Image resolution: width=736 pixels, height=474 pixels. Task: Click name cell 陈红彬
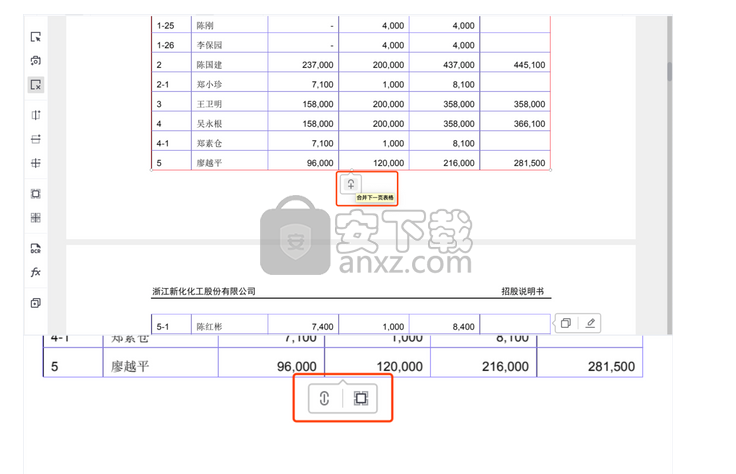coord(209,327)
